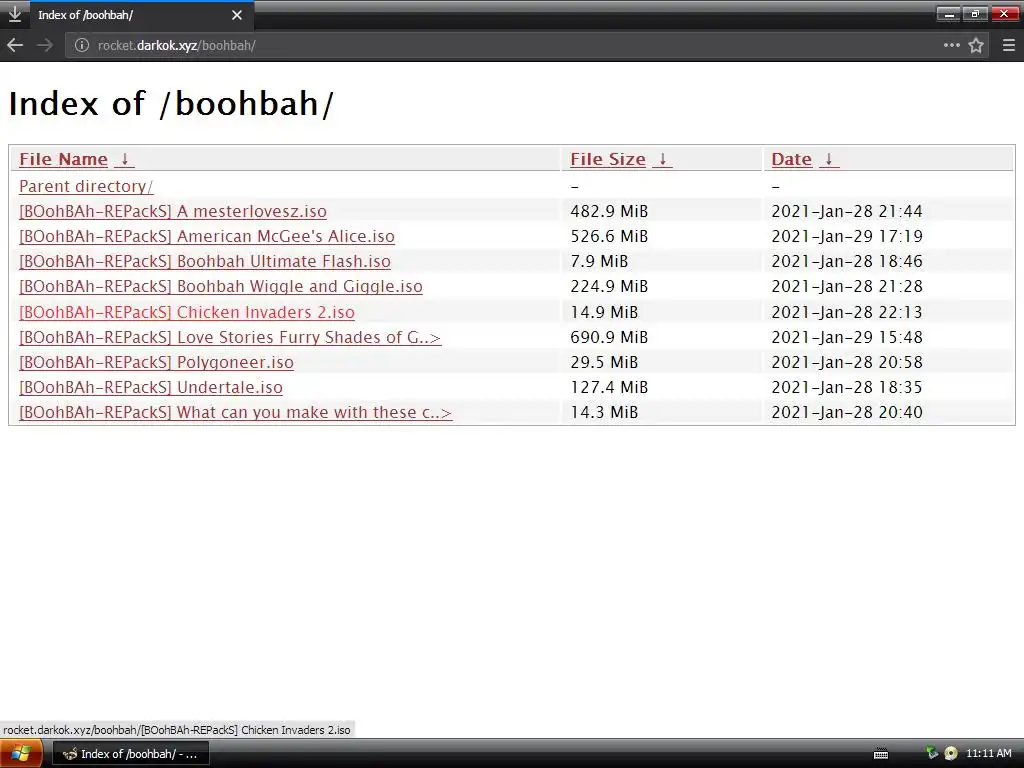Click the 7.9 MiB size cell
The height and width of the screenshot is (768, 1024).
599,261
